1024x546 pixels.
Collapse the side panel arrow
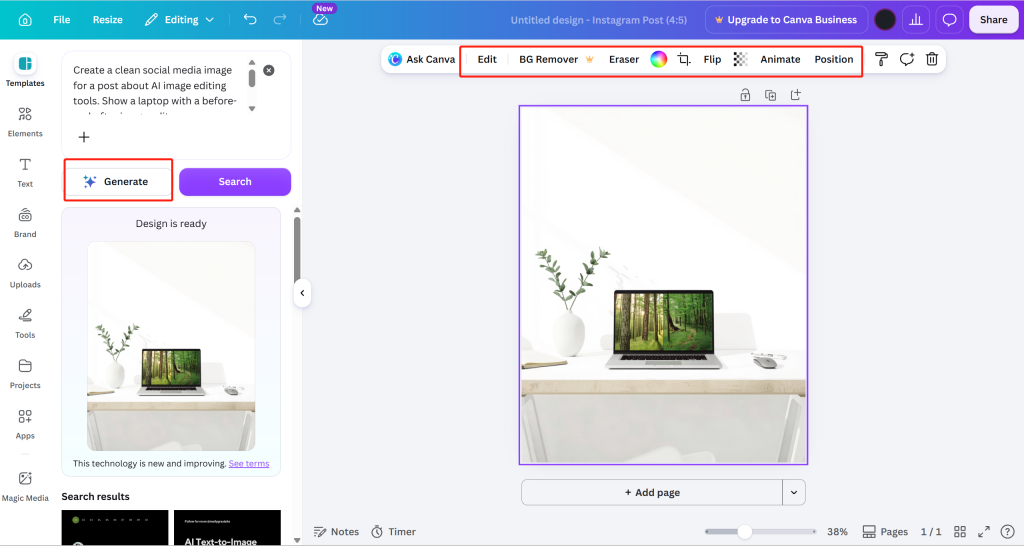302,293
